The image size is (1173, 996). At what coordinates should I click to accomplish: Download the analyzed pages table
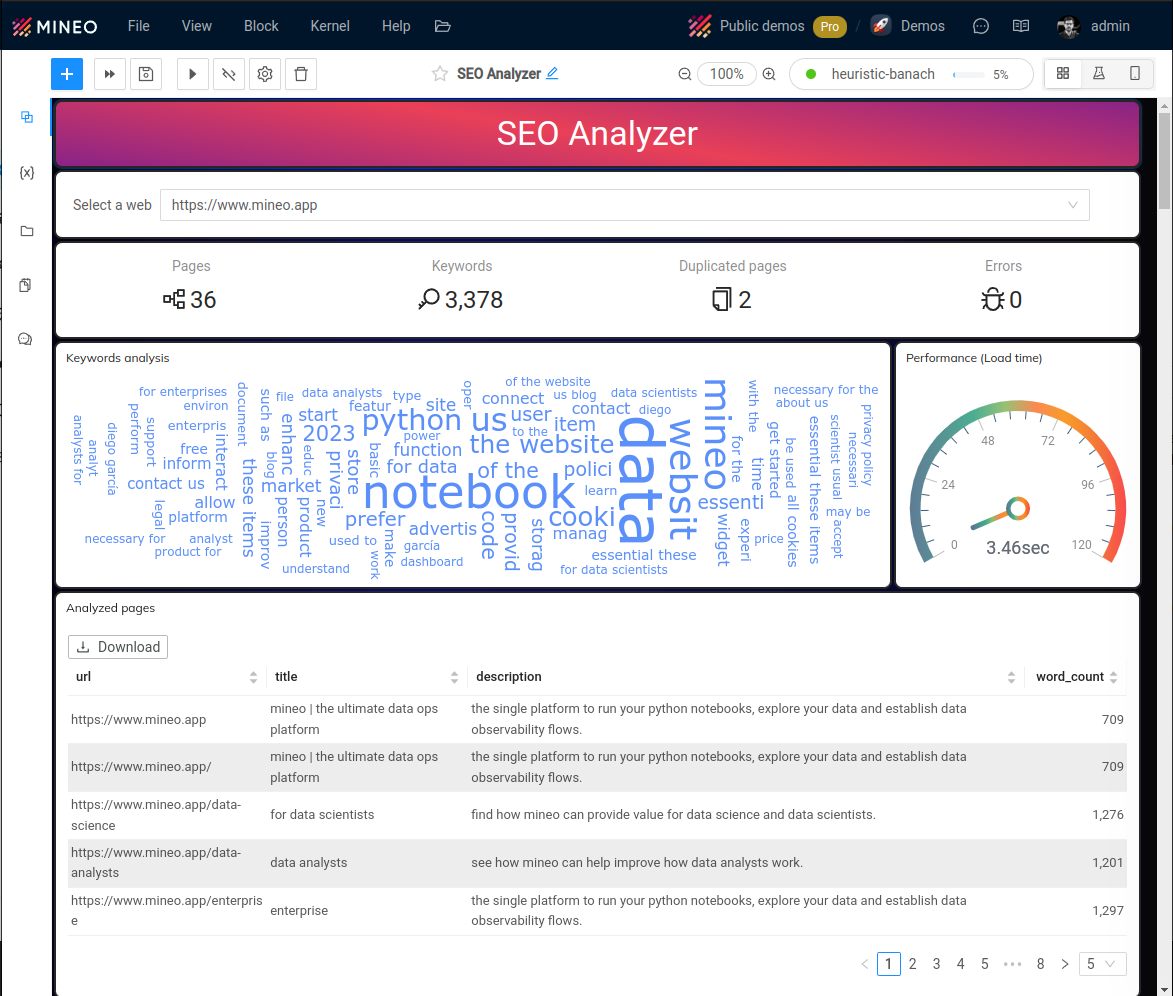tap(118, 647)
